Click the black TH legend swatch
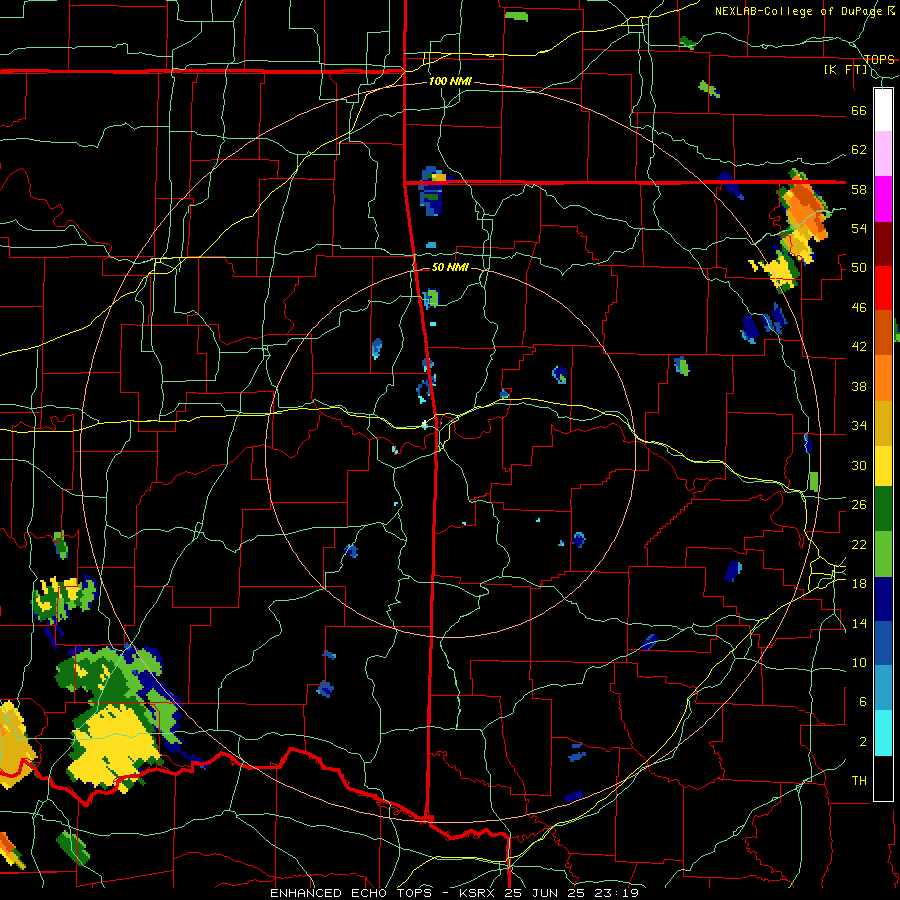Image resolution: width=900 pixels, height=900 pixels. pos(883,778)
